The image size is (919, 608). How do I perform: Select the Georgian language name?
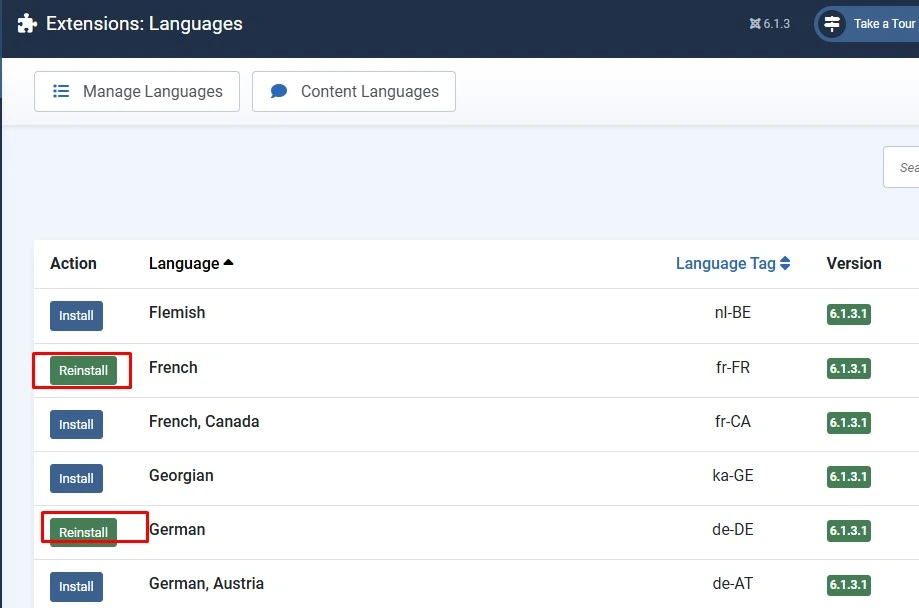click(181, 475)
